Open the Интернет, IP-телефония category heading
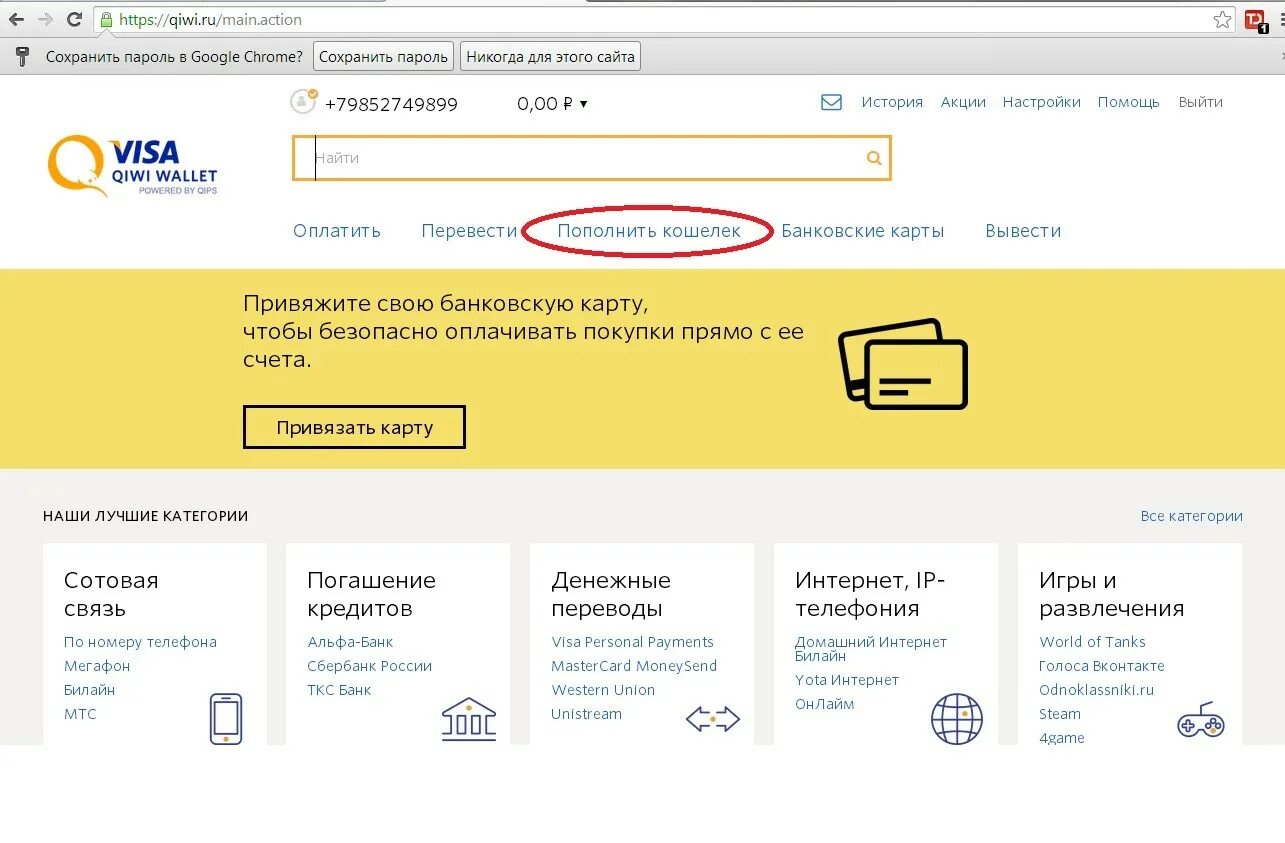This screenshot has width=1285, height=843. click(x=870, y=594)
